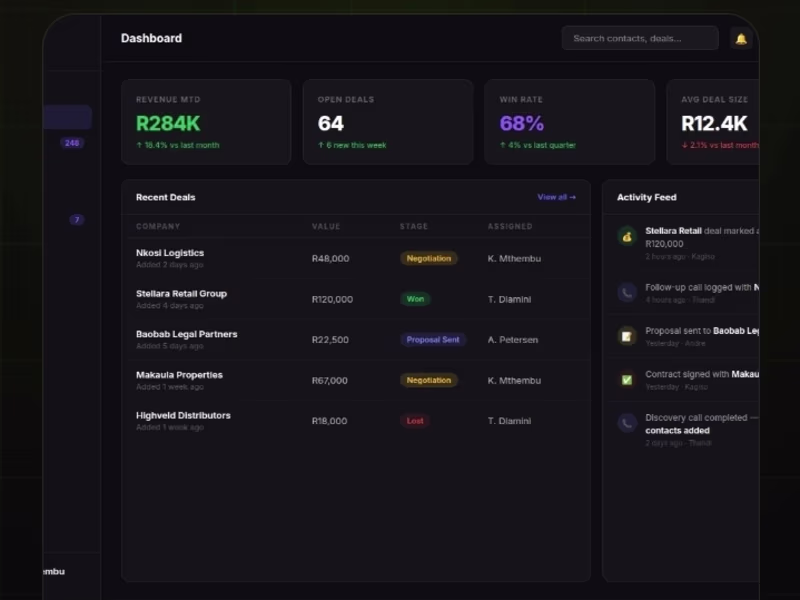Open the Baobab Legal Partners deal

tap(356, 339)
